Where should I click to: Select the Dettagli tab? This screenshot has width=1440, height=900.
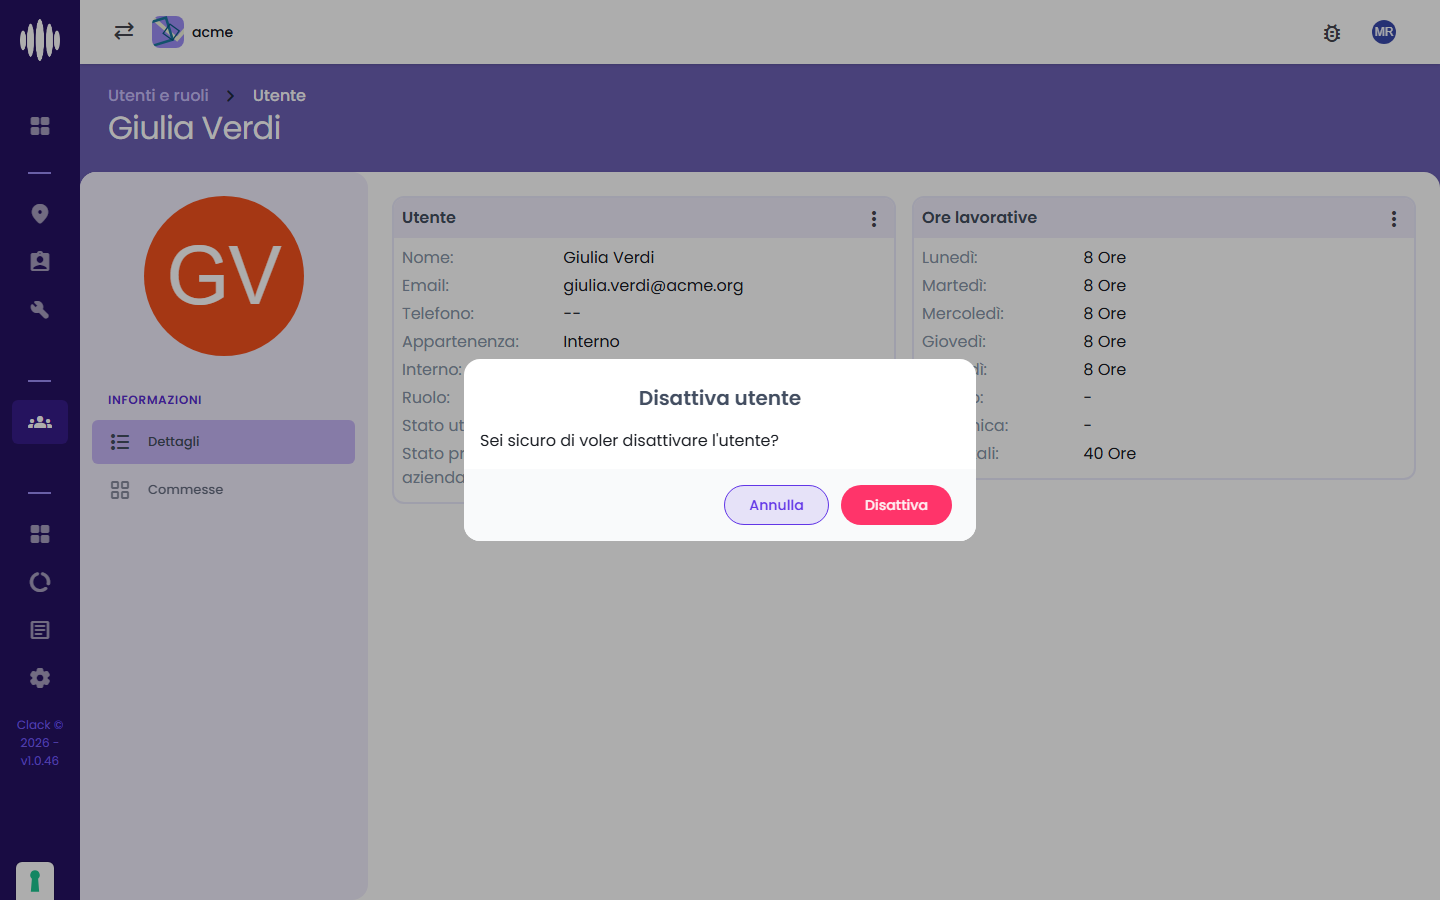224,442
